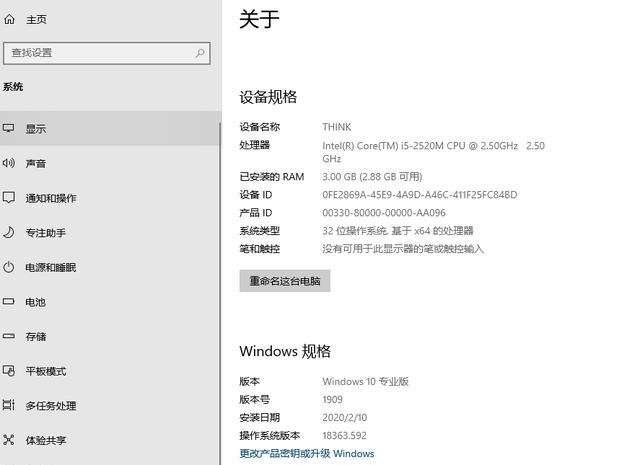
Task: Click the 产品 ID number 00330-80000-00000-AA096
Action: point(384,213)
